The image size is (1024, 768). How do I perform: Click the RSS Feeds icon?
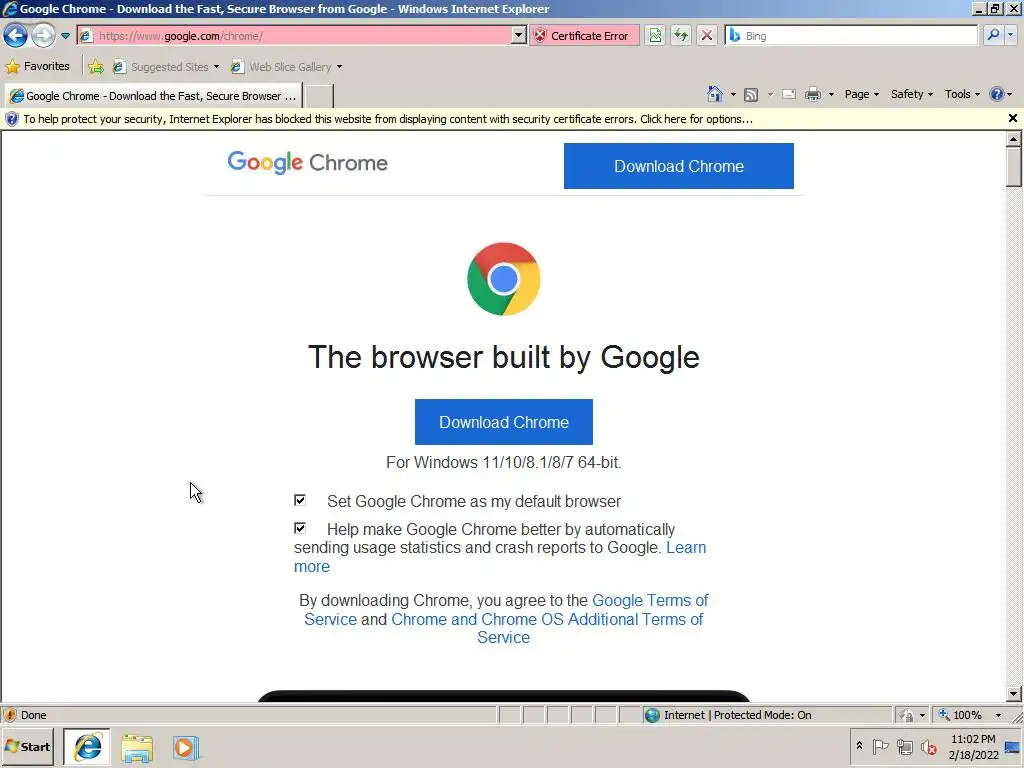(x=751, y=95)
